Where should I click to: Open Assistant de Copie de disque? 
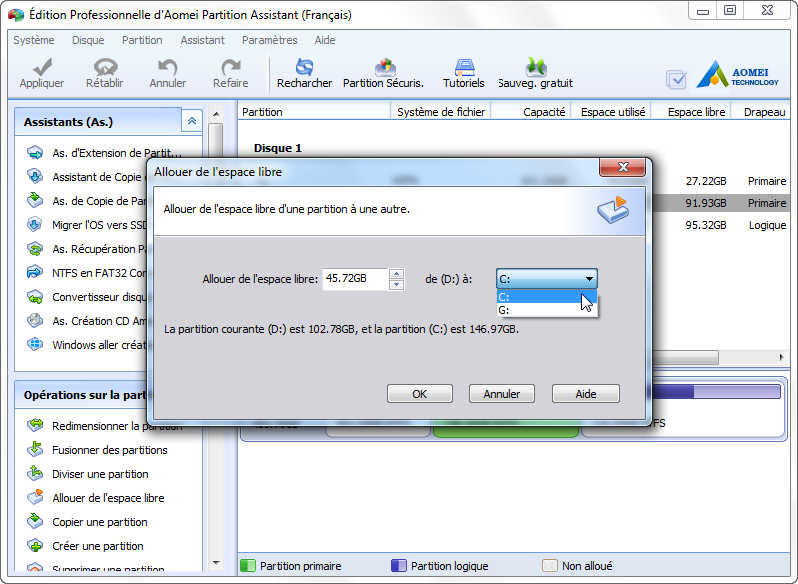click(x=87, y=177)
